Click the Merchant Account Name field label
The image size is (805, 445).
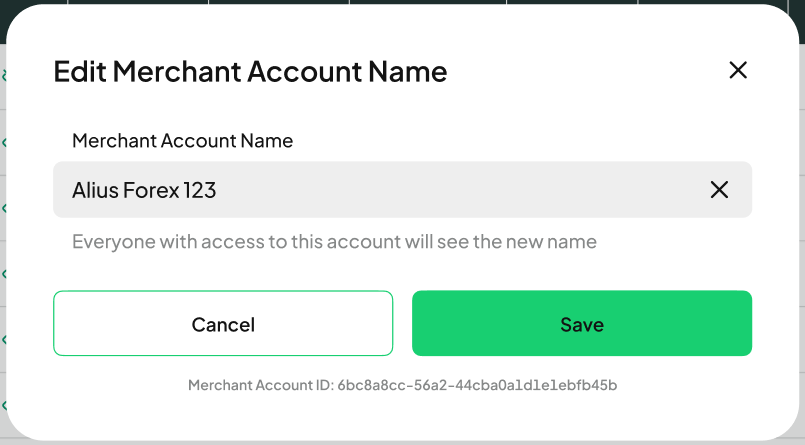(182, 141)
